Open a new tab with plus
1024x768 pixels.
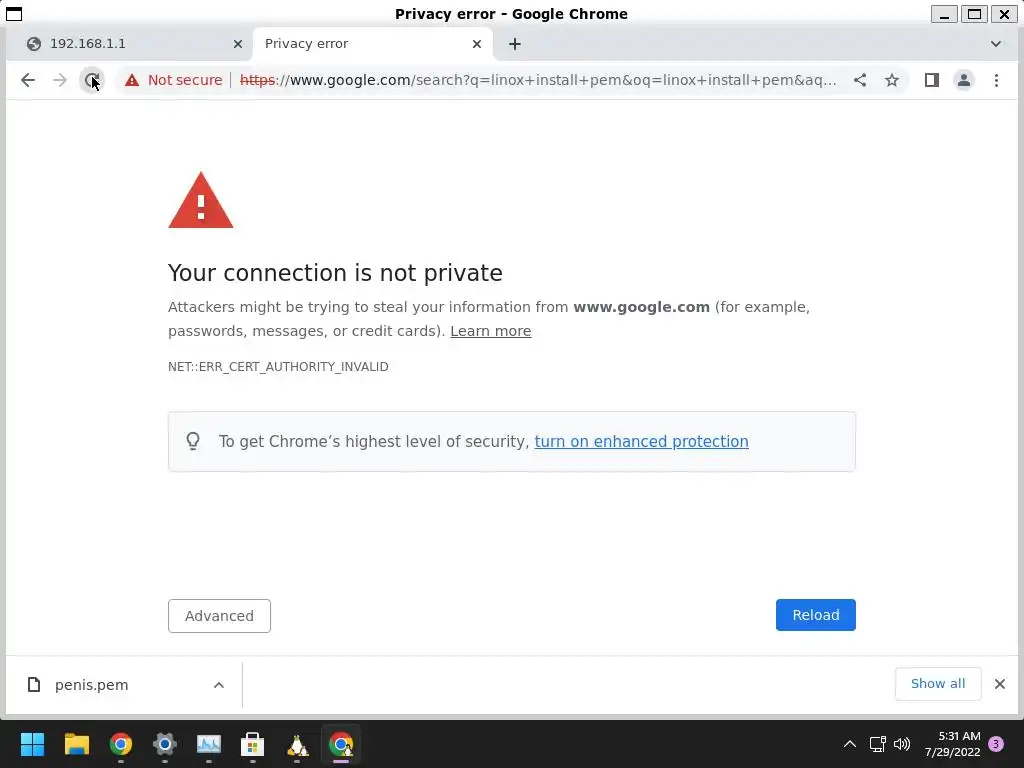pyautogui.click(x=515, y=44)
